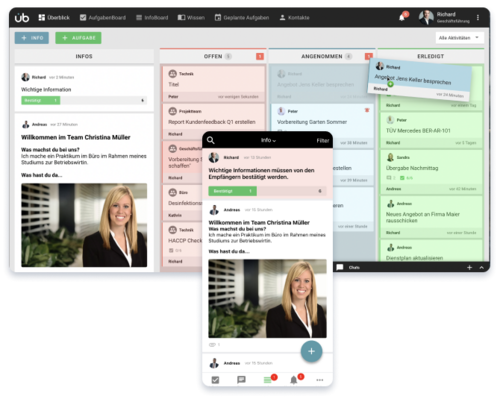
Task: Open Geplante Aufgaben tab
Action: click(x=242, y=17)
